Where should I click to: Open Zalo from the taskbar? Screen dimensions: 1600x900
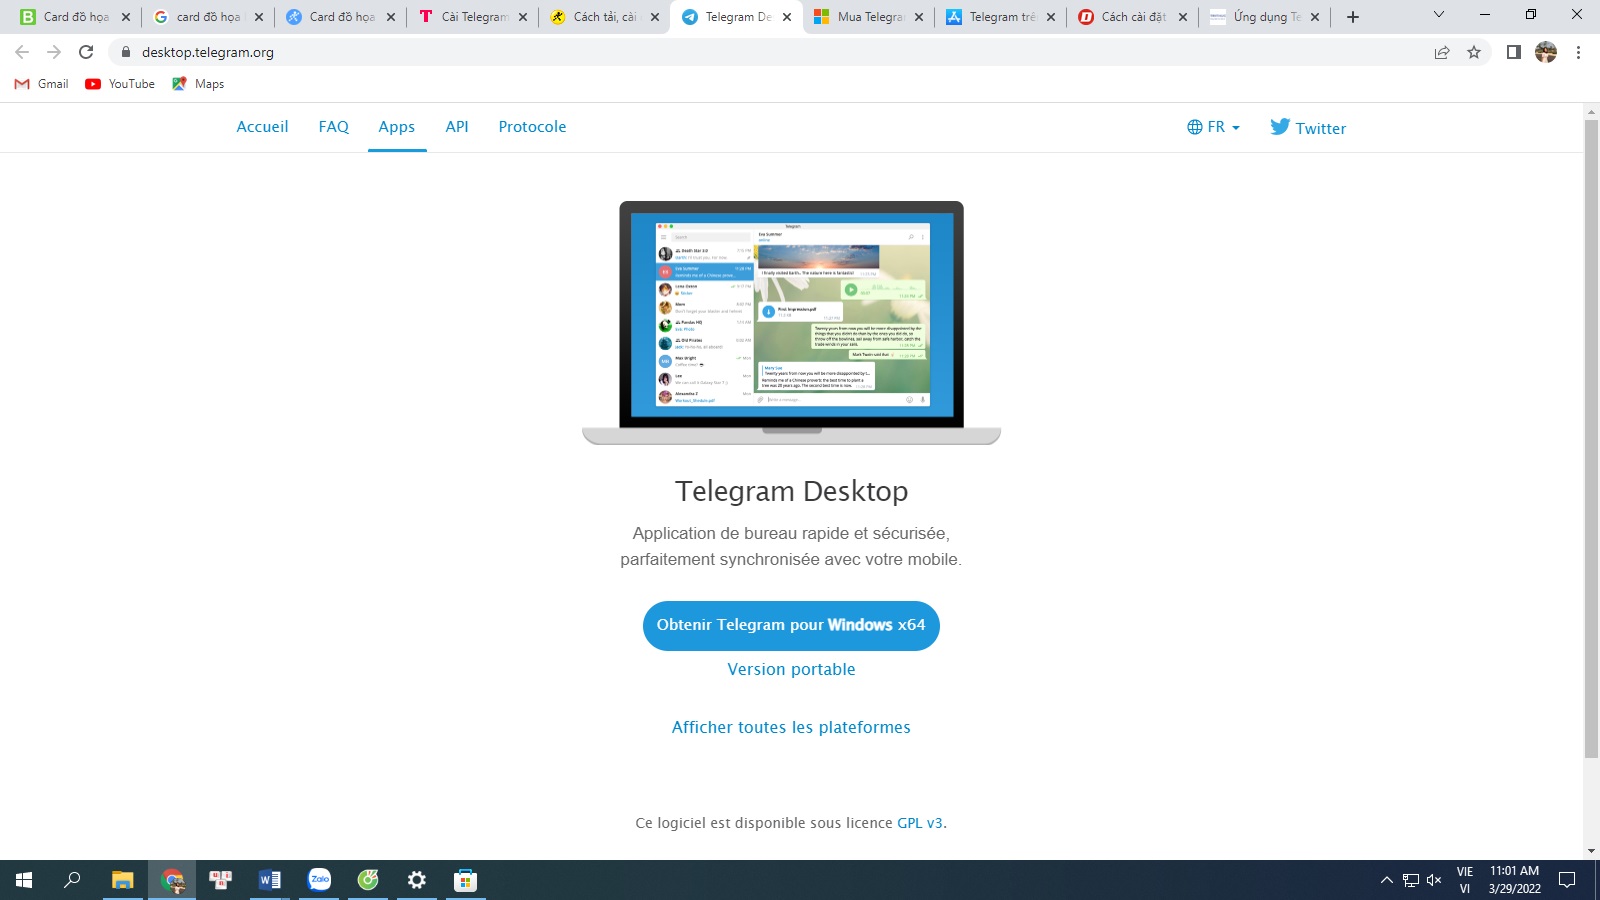[319, 880]
